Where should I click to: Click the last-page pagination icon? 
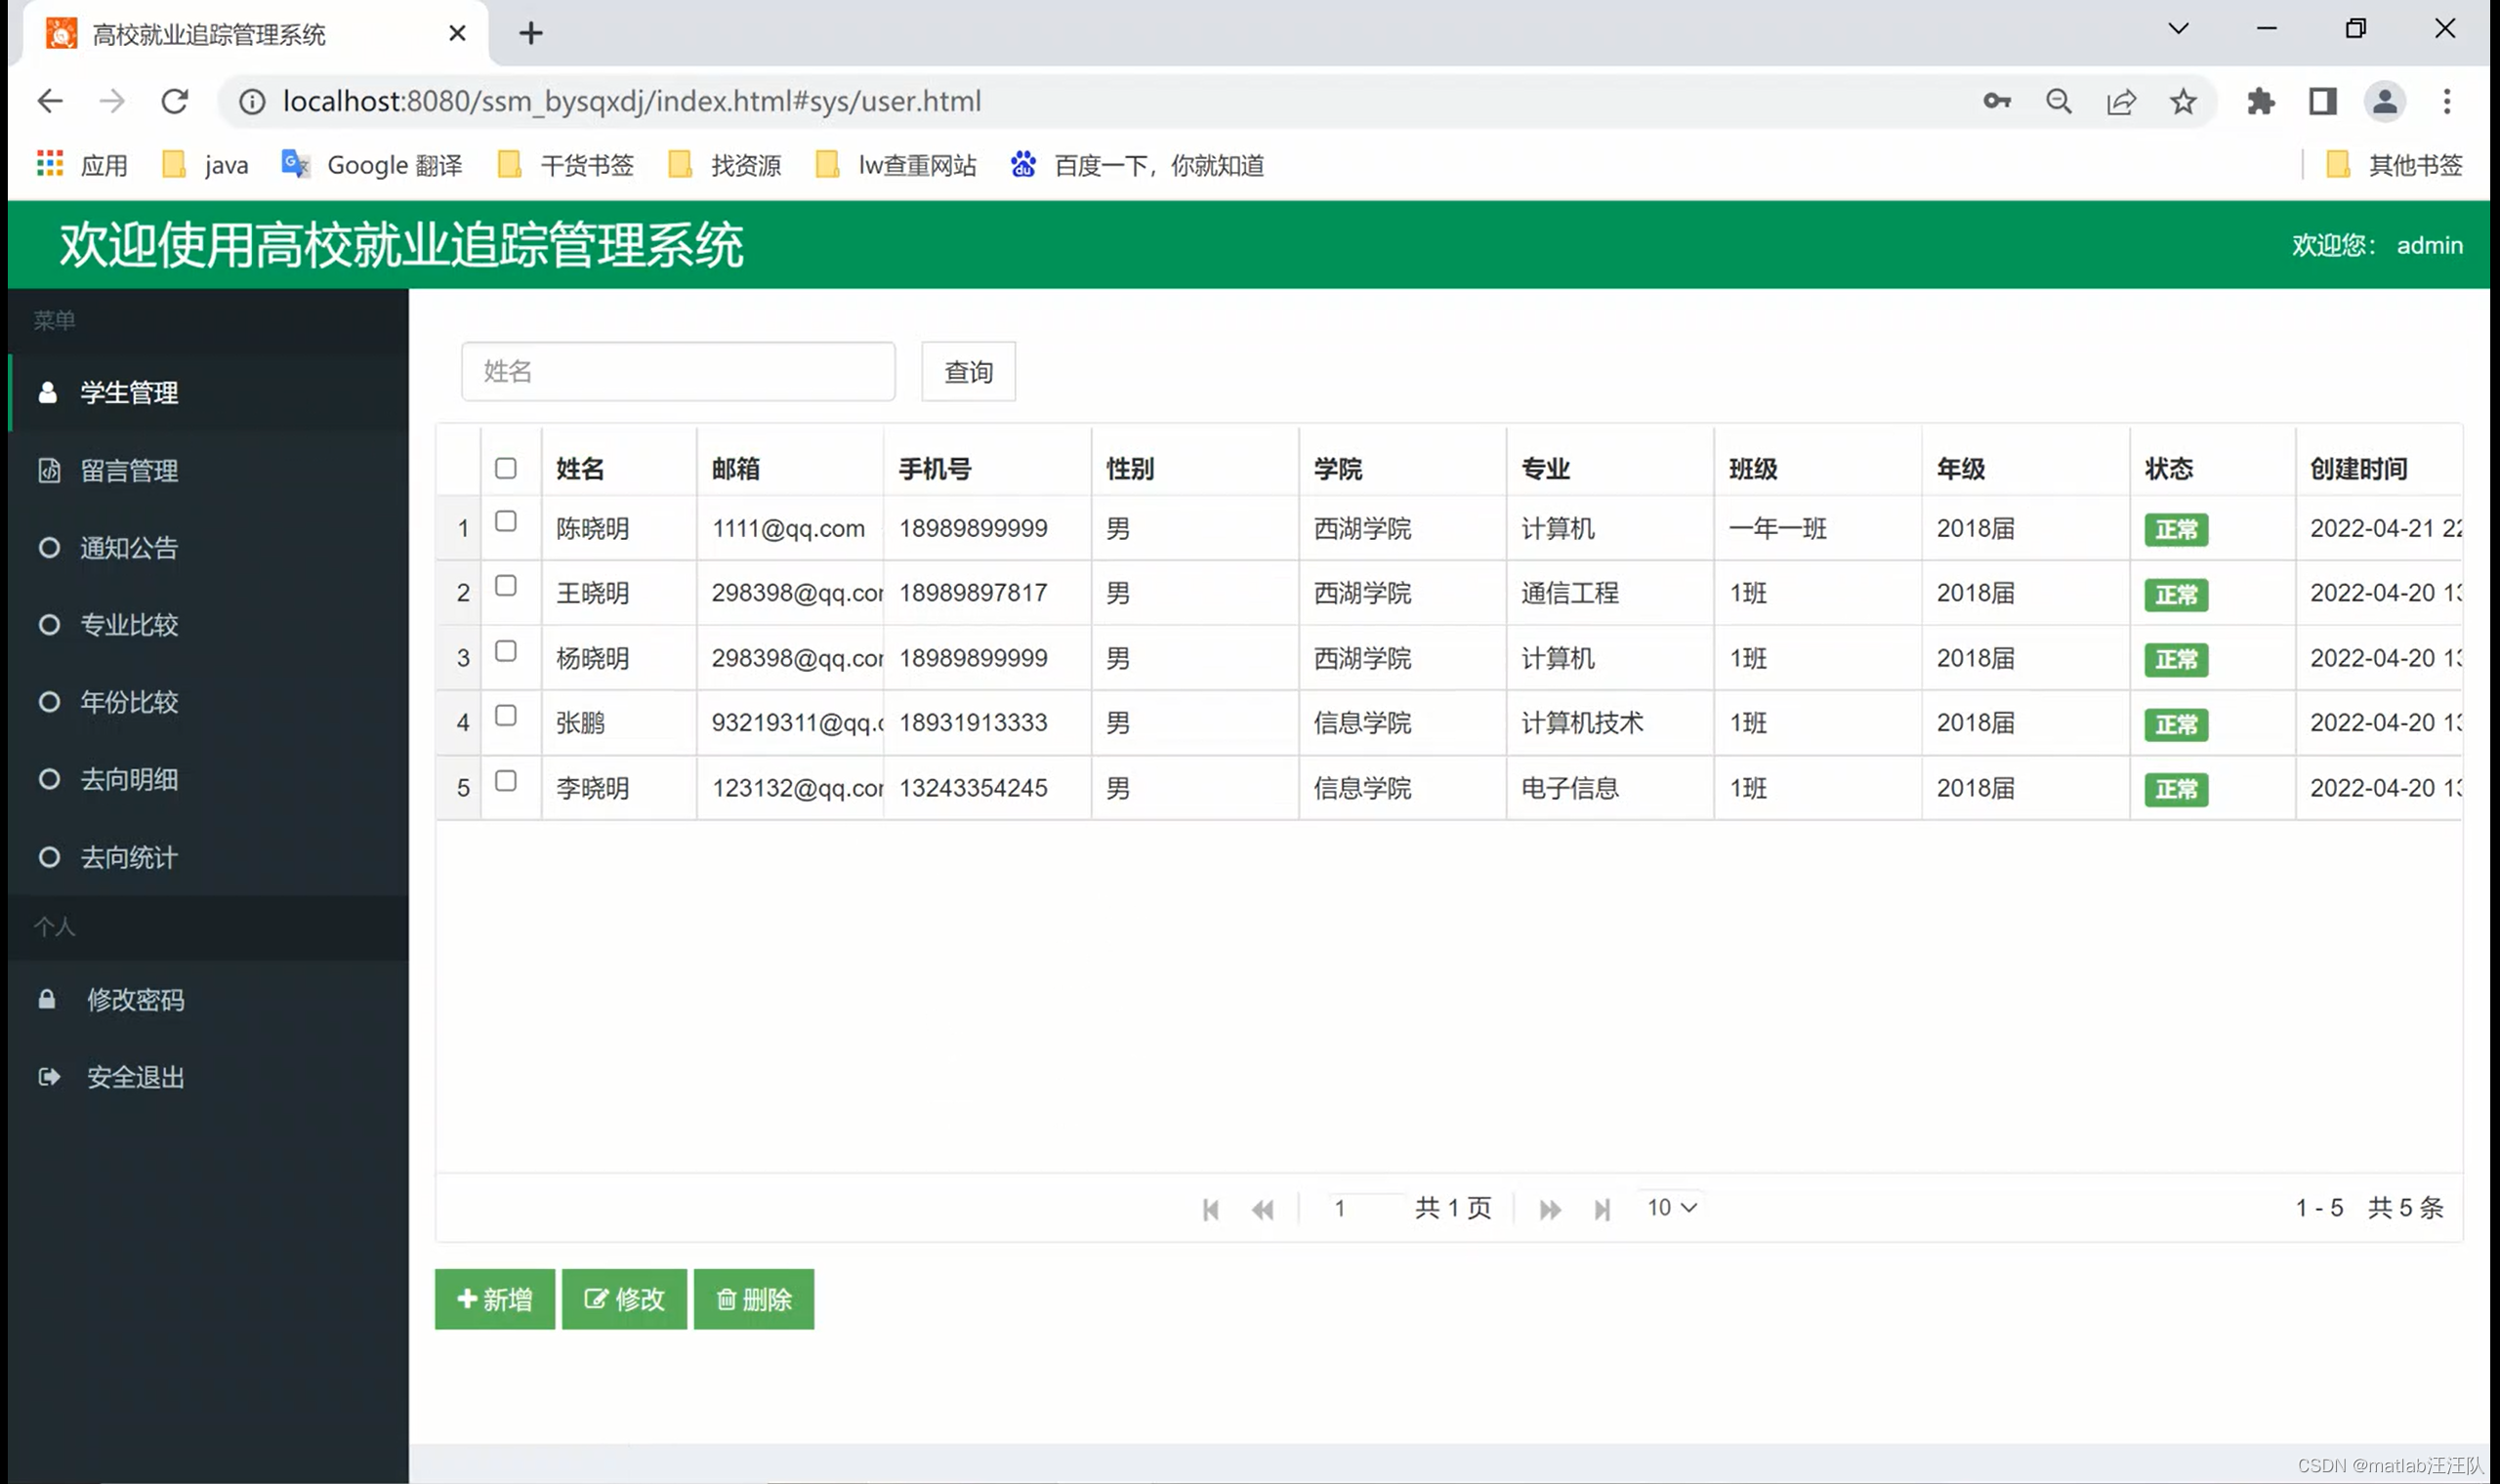pyautogui.click(x=1602, y=1209)
